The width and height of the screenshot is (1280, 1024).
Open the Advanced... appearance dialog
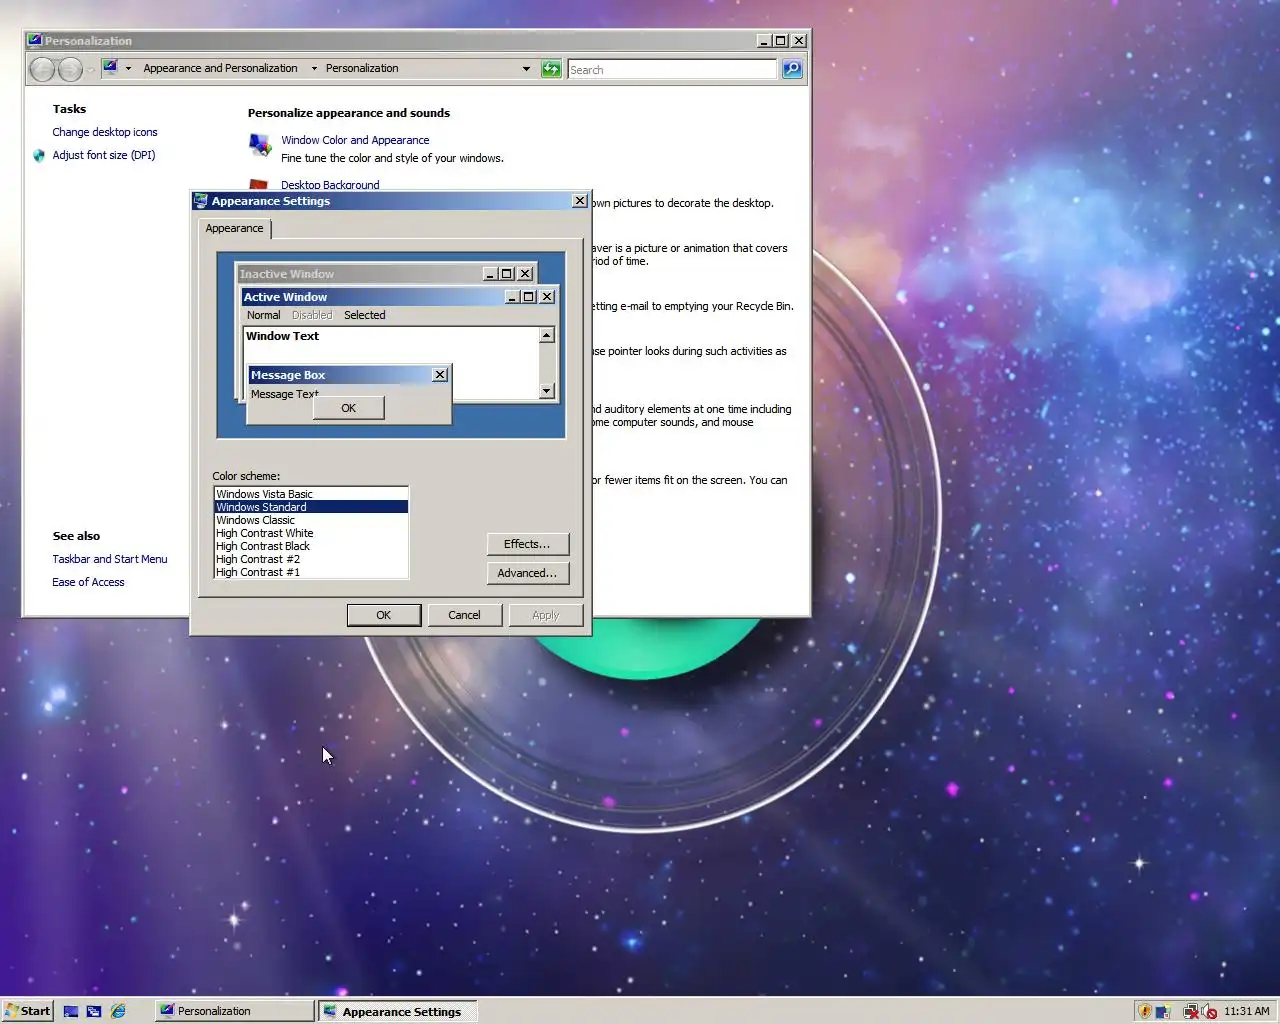click(527, 573)
